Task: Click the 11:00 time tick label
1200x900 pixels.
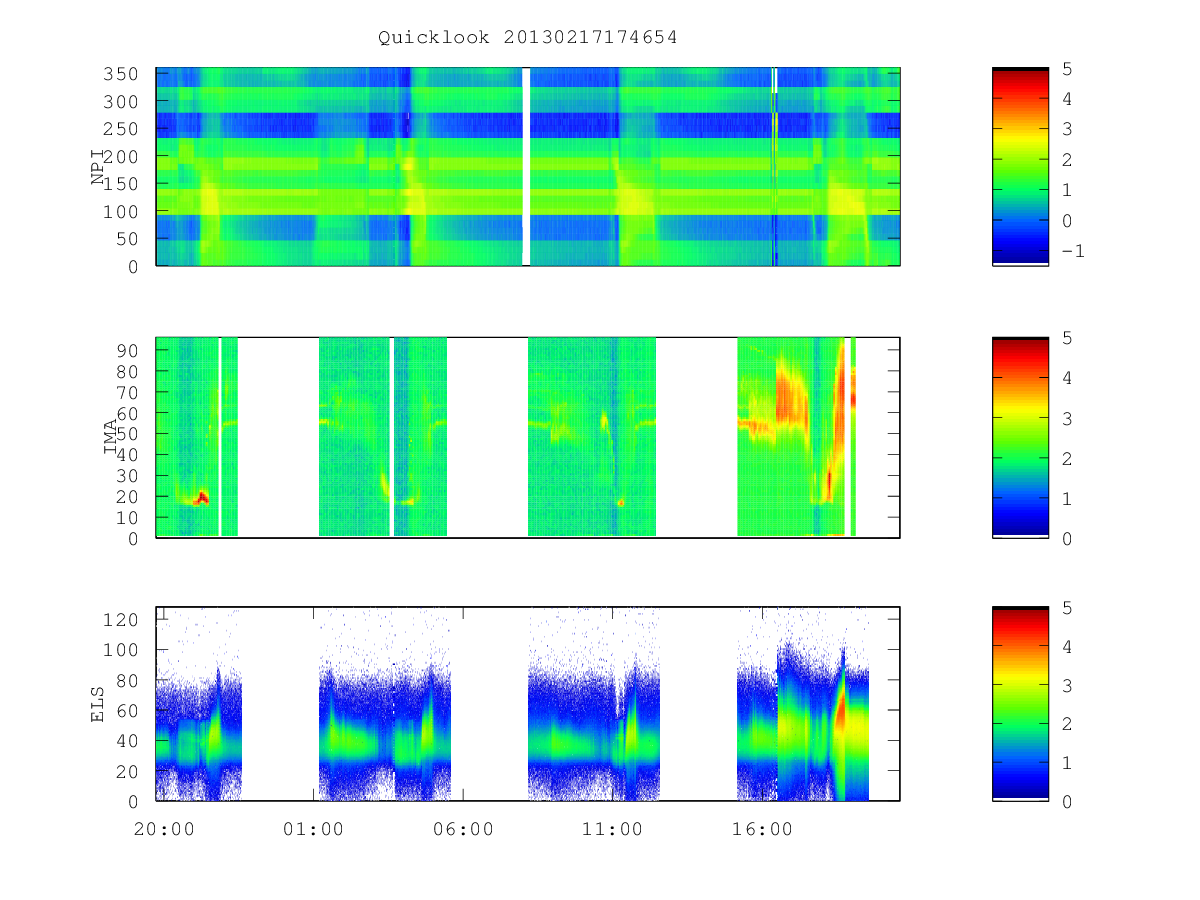Action: [x=612, y=829]
